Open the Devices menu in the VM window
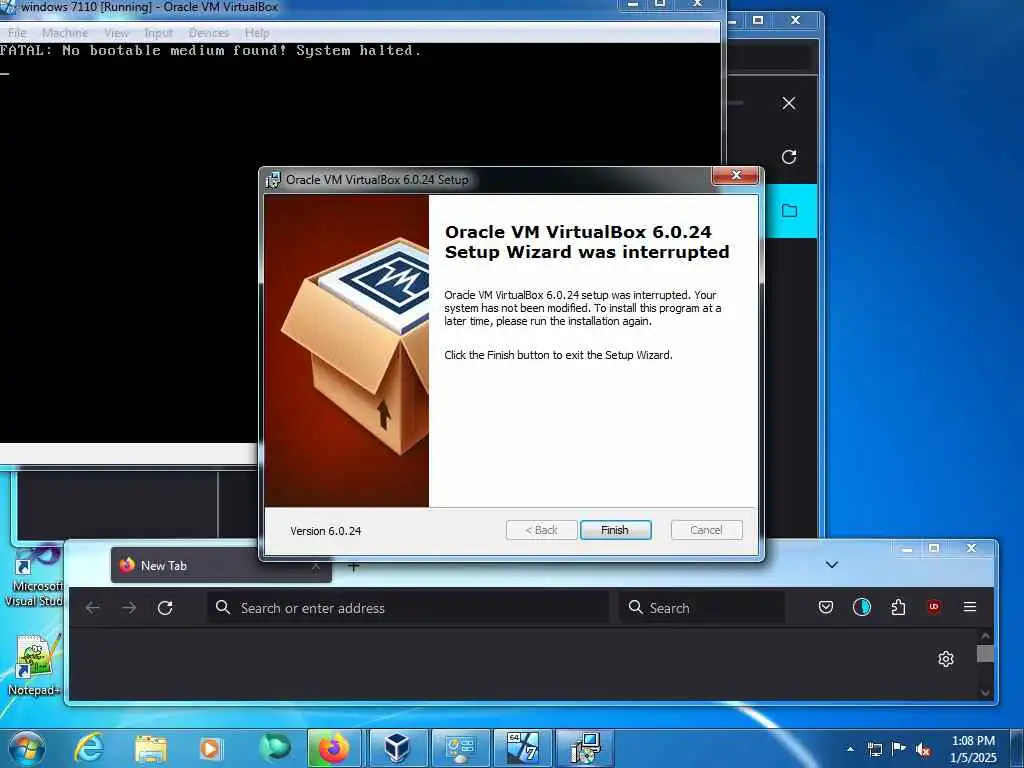 tap(209, 33)
